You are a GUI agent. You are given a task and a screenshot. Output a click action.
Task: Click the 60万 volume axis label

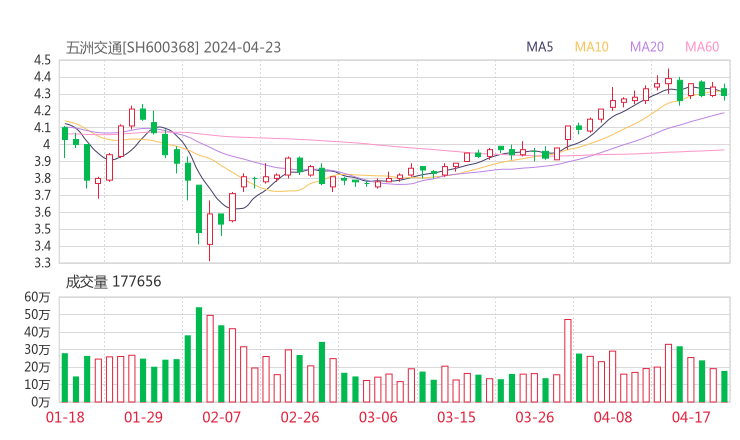[37, 297]
